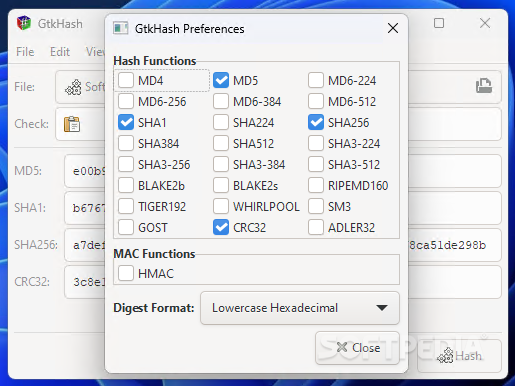Click the GtkHash Preferences dialog icon
The height and width of the screenshot is (386, 515).
[x=120, y=28]
